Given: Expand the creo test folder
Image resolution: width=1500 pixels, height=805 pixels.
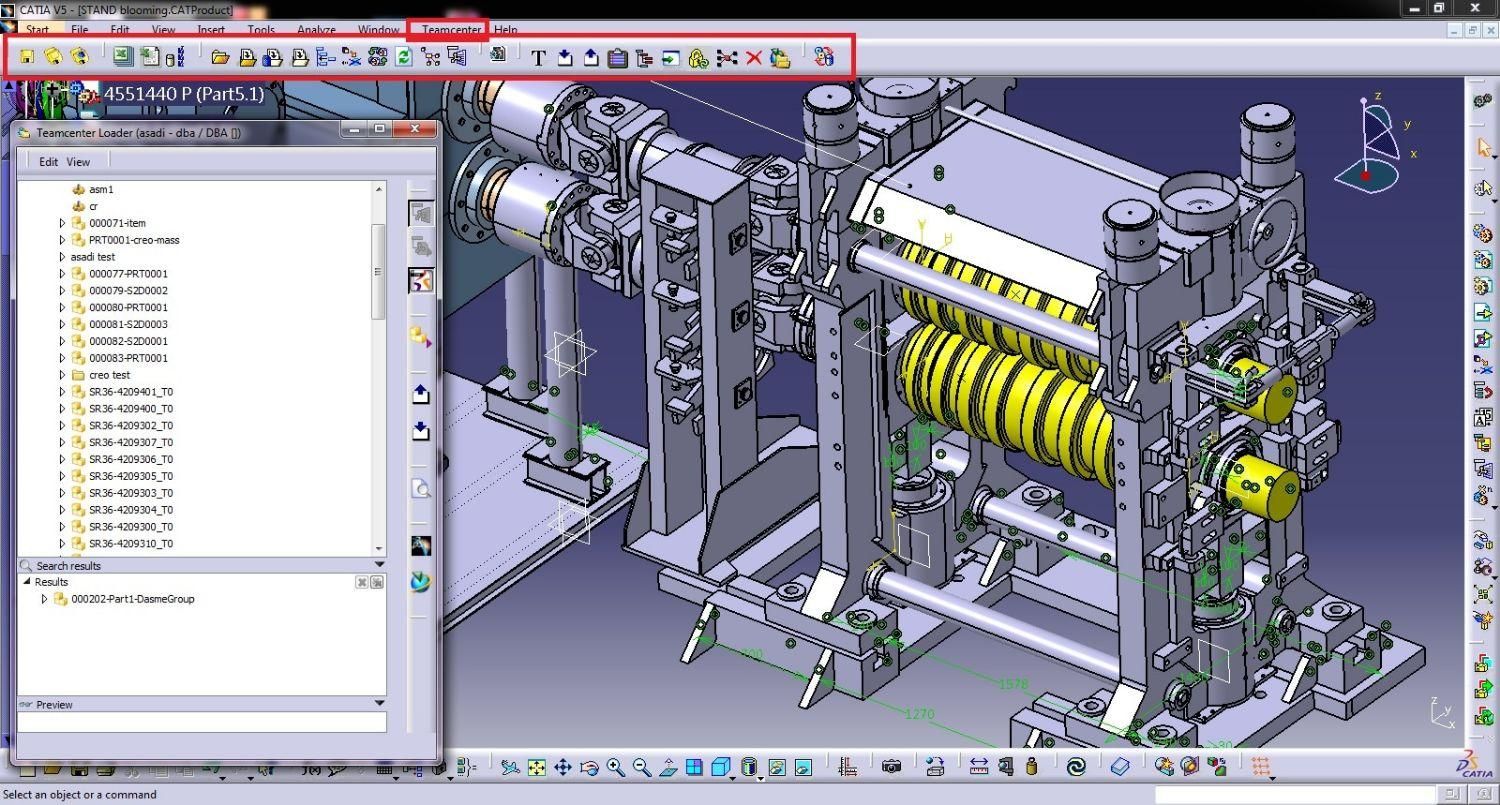Looking at the screenshot, I should click(62, 375).
